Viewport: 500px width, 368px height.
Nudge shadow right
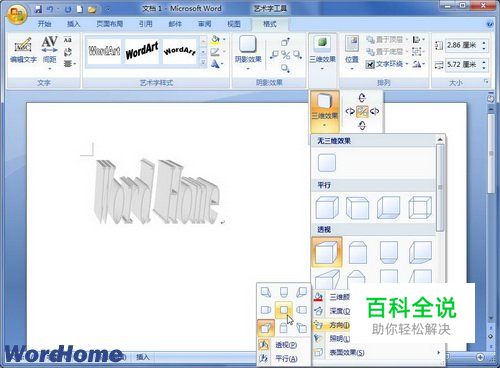point(297,54)
